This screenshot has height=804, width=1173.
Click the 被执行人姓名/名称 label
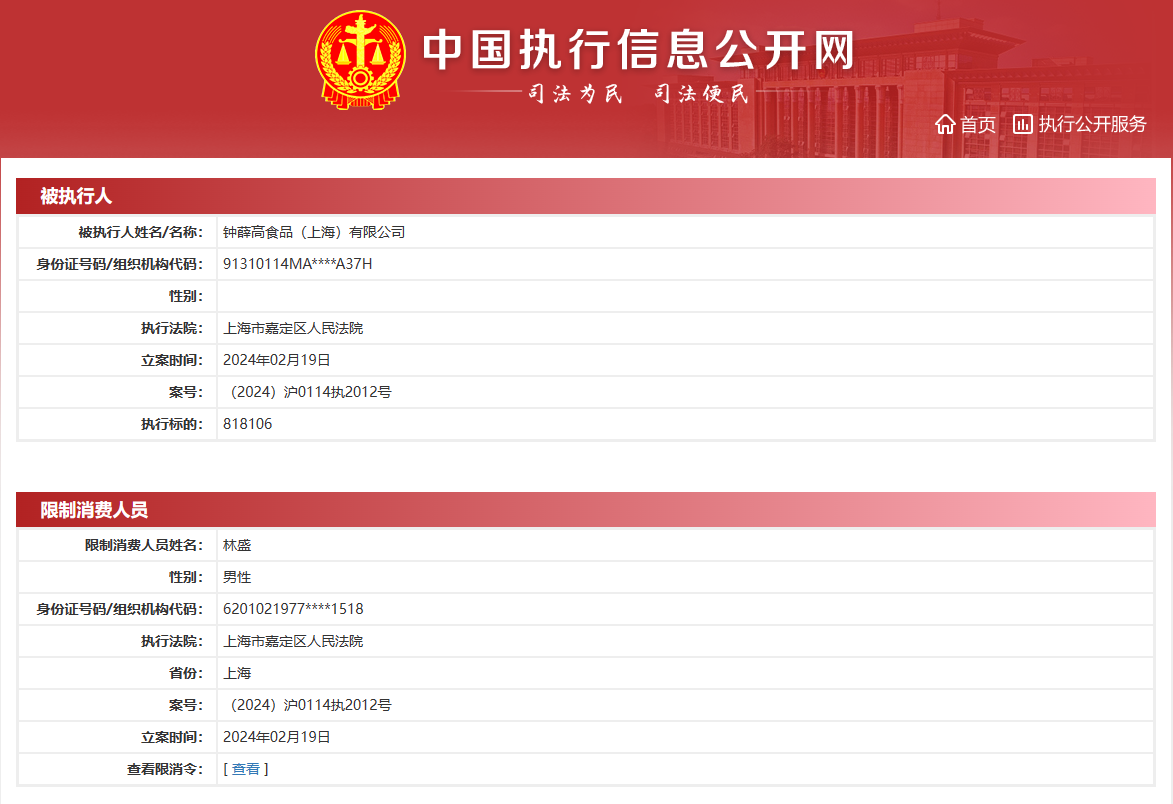tap(141, 233)
